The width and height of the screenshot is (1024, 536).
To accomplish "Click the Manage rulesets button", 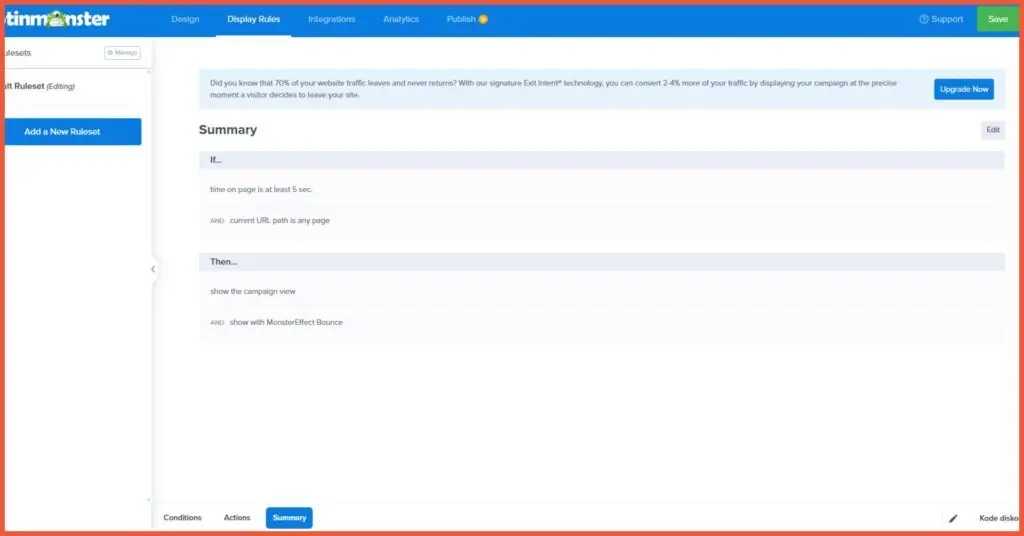I will point(122,53).
